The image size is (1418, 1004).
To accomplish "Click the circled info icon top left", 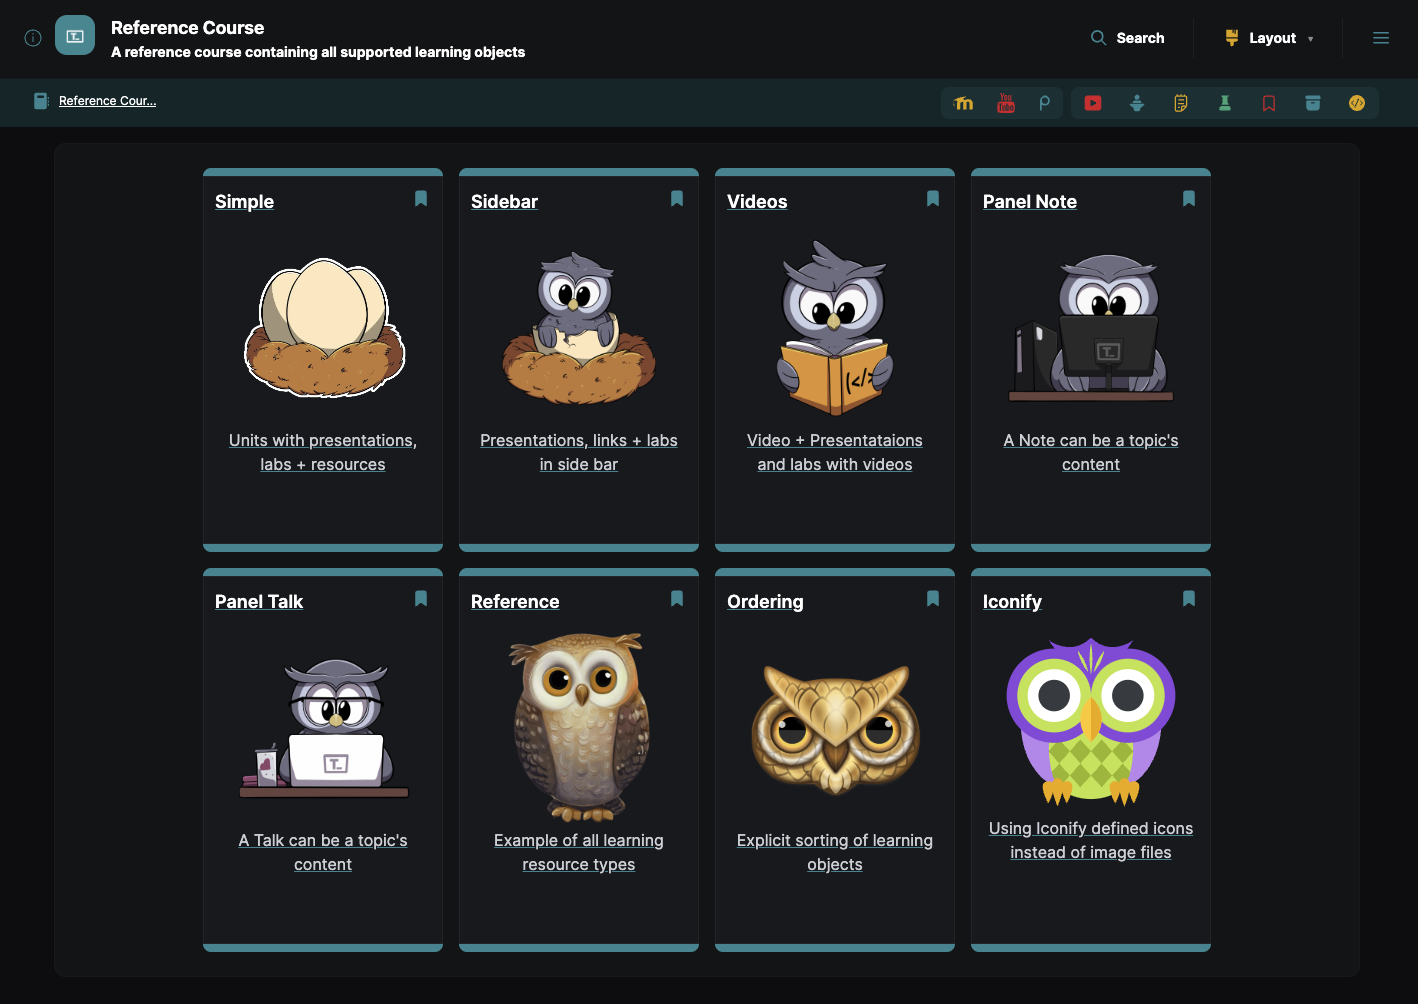I will coord(32,37).
